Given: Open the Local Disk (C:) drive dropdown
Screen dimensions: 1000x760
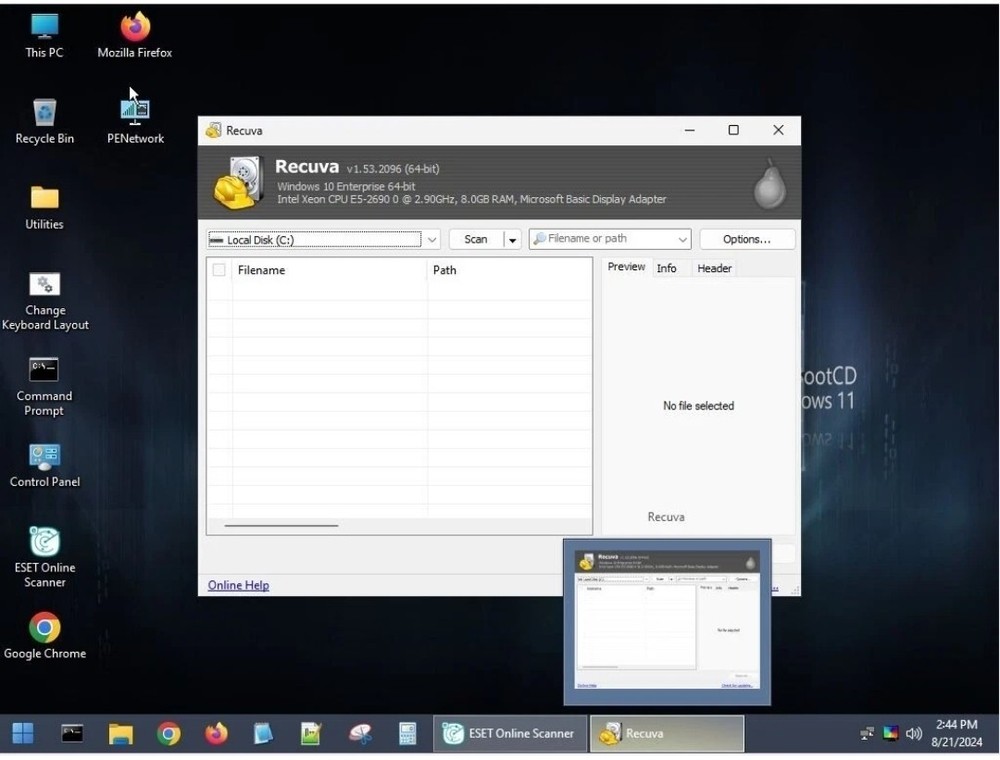Looking at the screenshot, I should click(x=431, y=239).
